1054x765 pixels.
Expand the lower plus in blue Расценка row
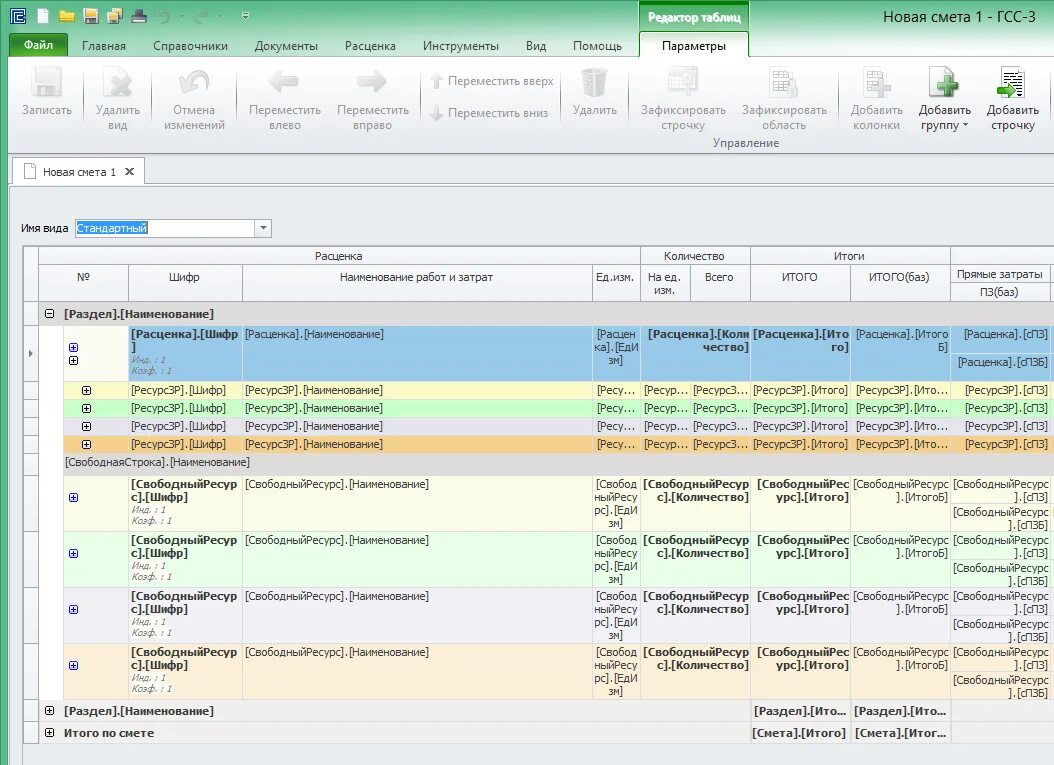(x=73, y=360)
